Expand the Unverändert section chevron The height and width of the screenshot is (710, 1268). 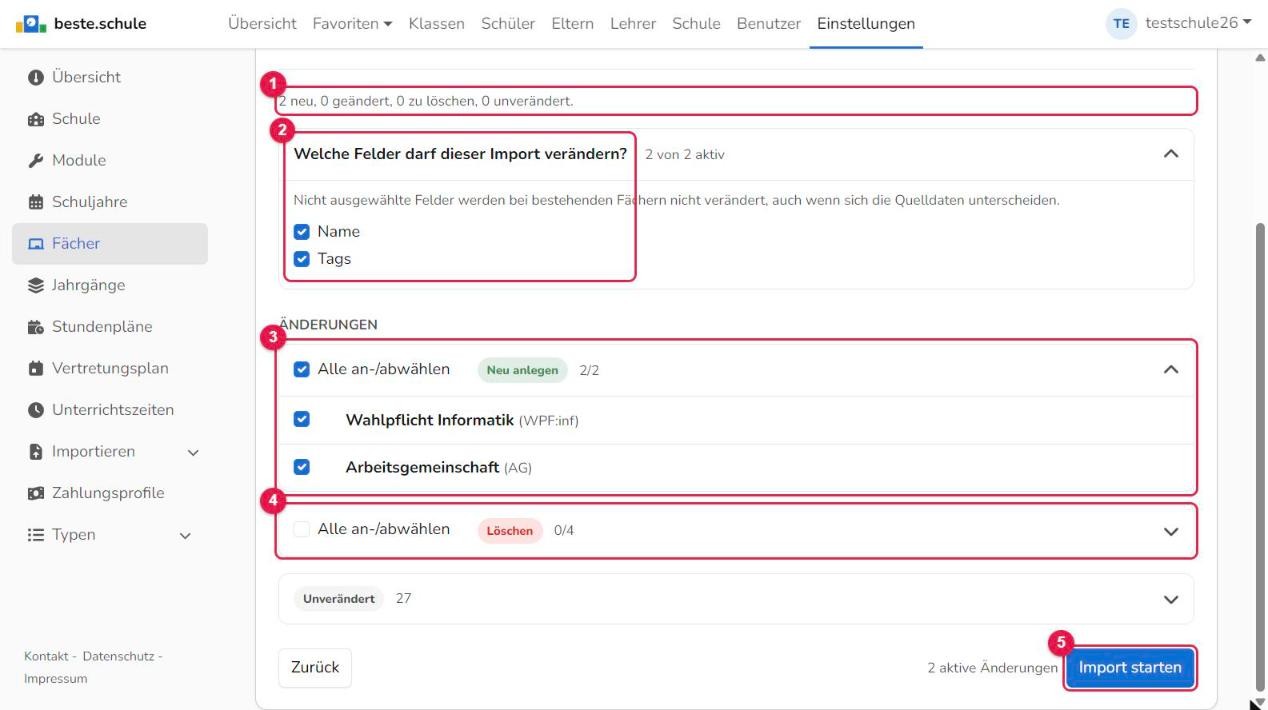[1171, 599]
